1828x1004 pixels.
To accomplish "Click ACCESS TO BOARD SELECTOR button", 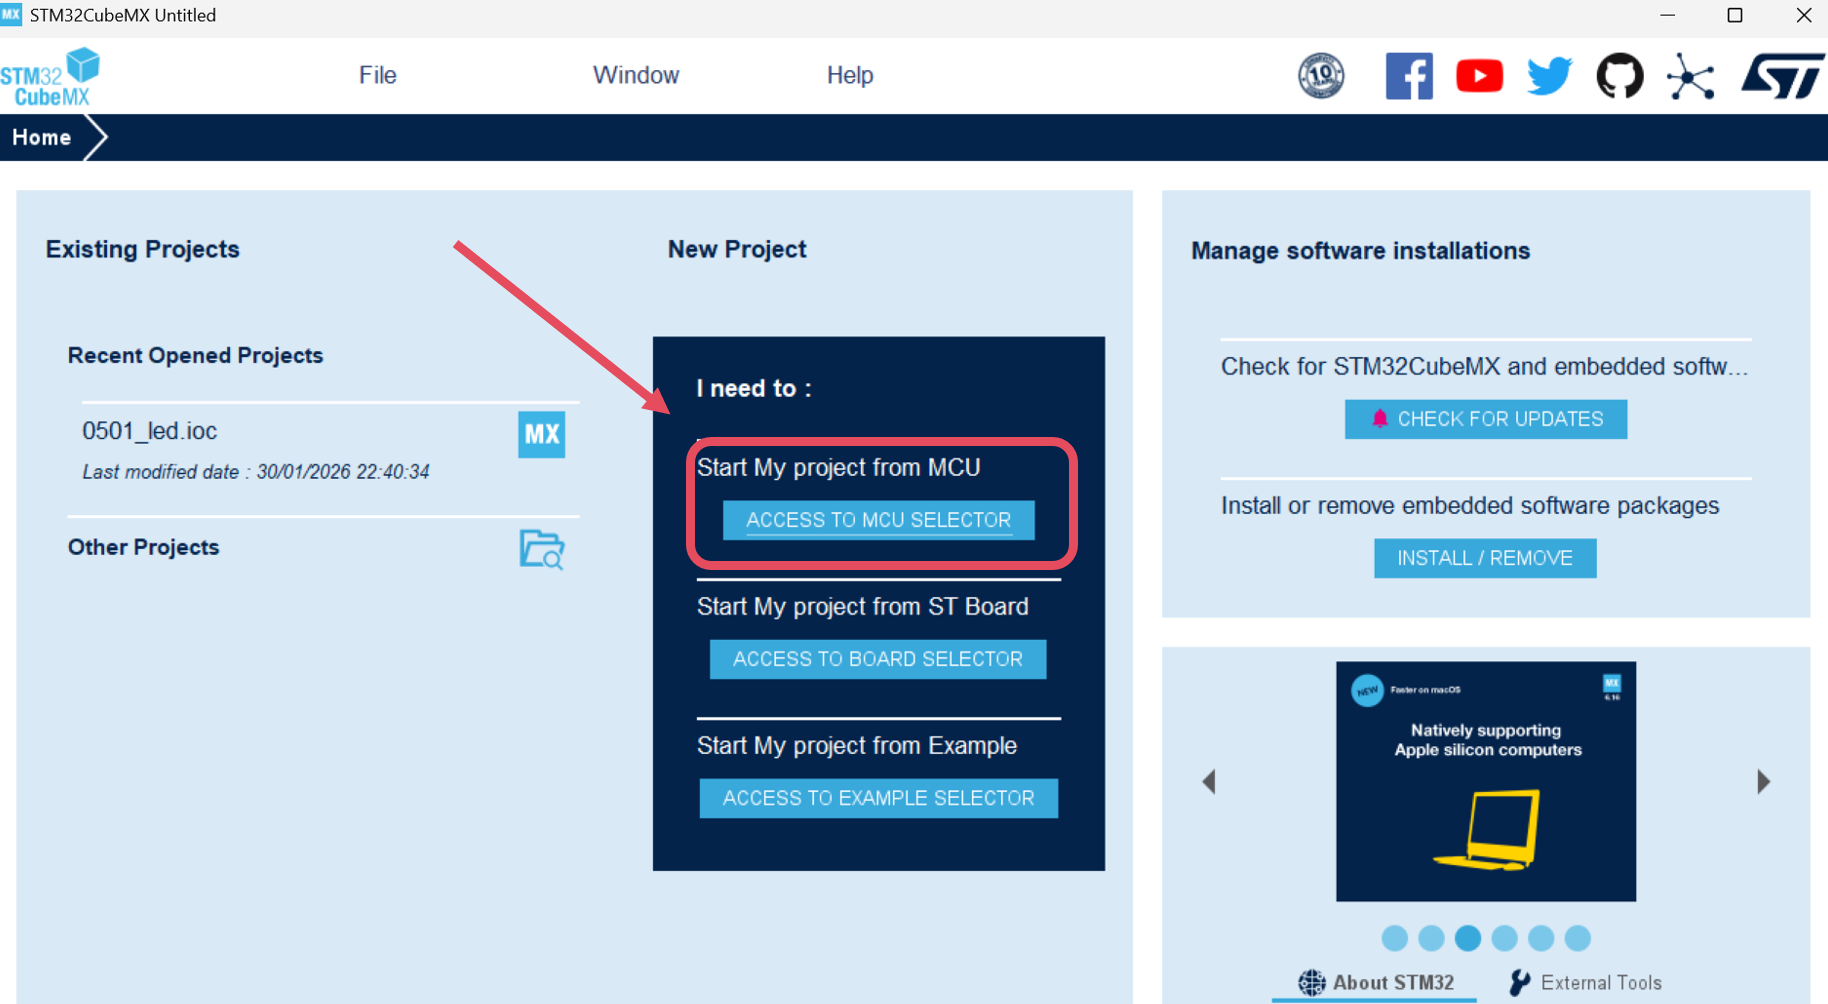I will (878, 659).
